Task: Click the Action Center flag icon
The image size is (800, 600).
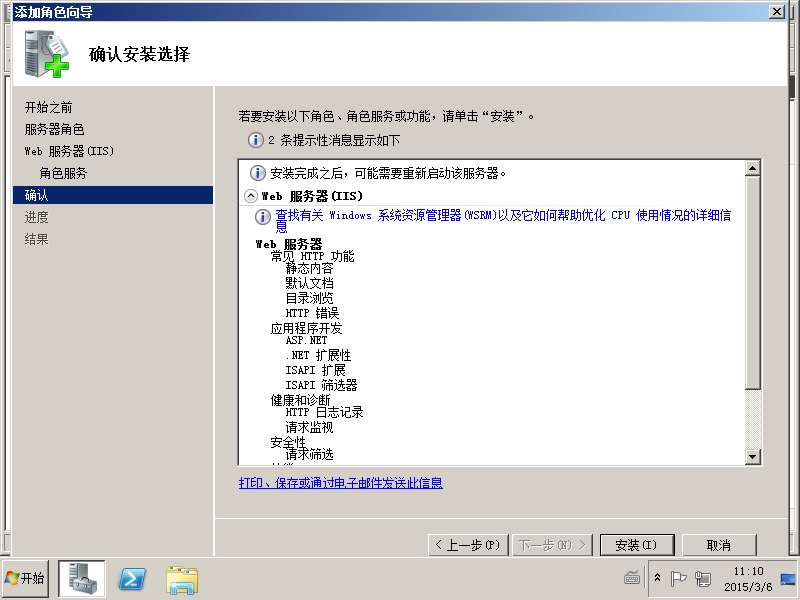Action: 678,578
